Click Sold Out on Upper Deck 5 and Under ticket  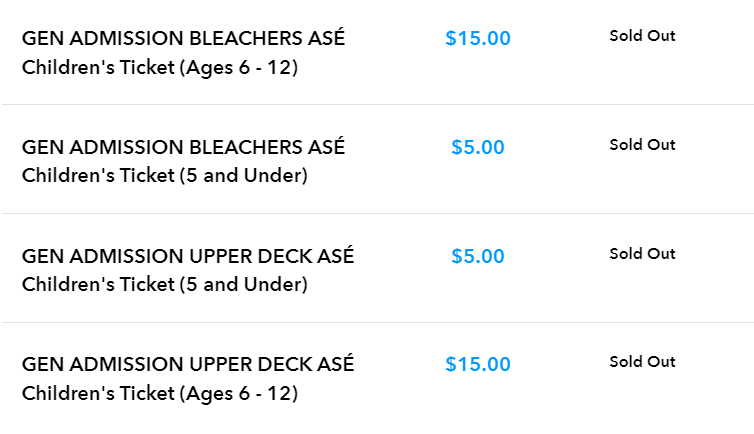tap(642, 254)
